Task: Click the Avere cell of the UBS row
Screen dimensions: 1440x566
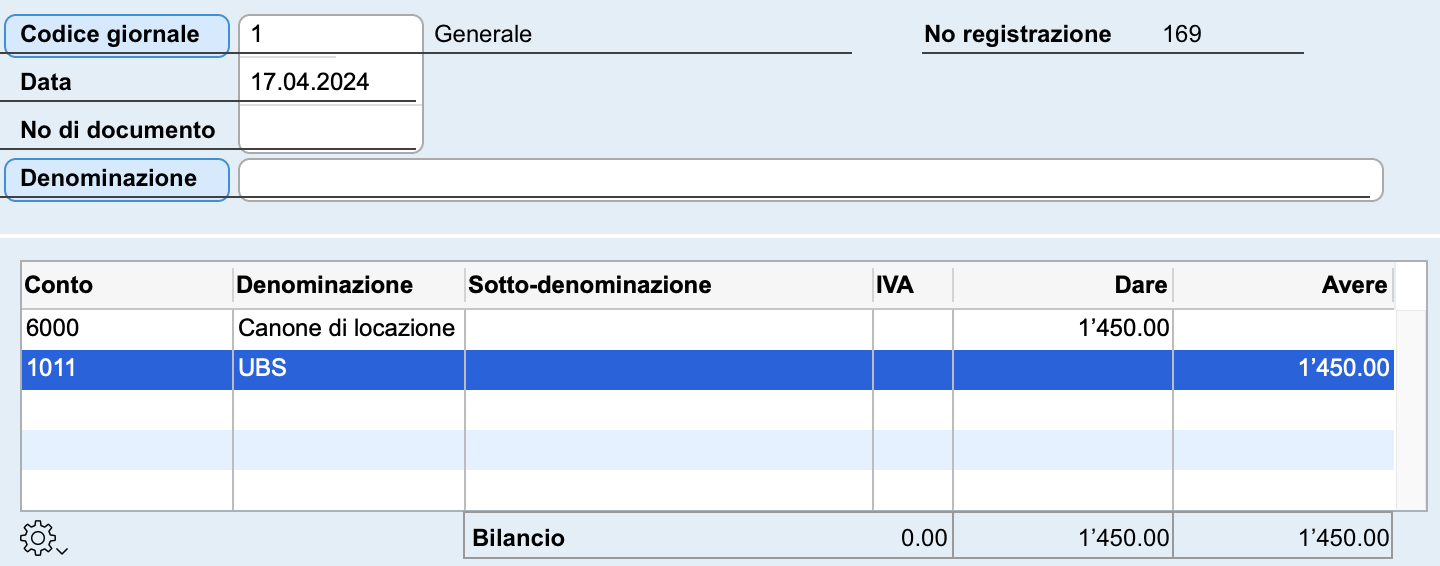Action: [1284, 369]
